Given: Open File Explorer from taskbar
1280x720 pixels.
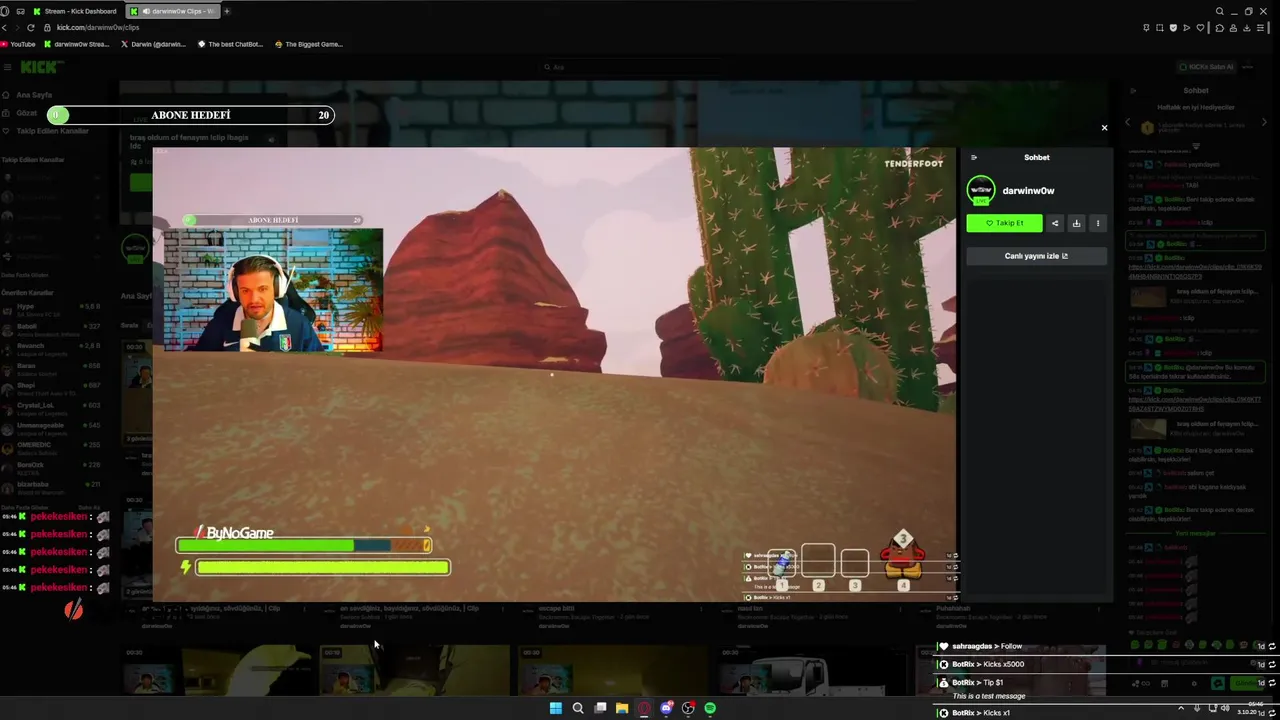Looking at the screenshot, I should 621,708.
